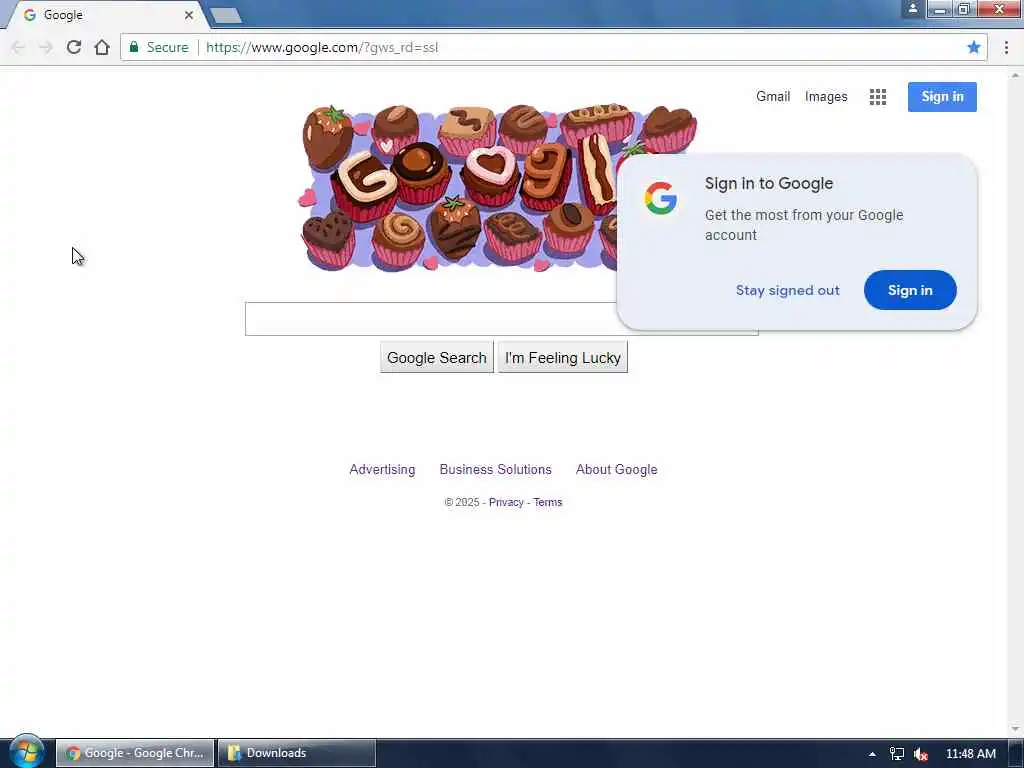Click Sign in inside the popup
The height and width of the screenshot is (768, 1024).
910,290
